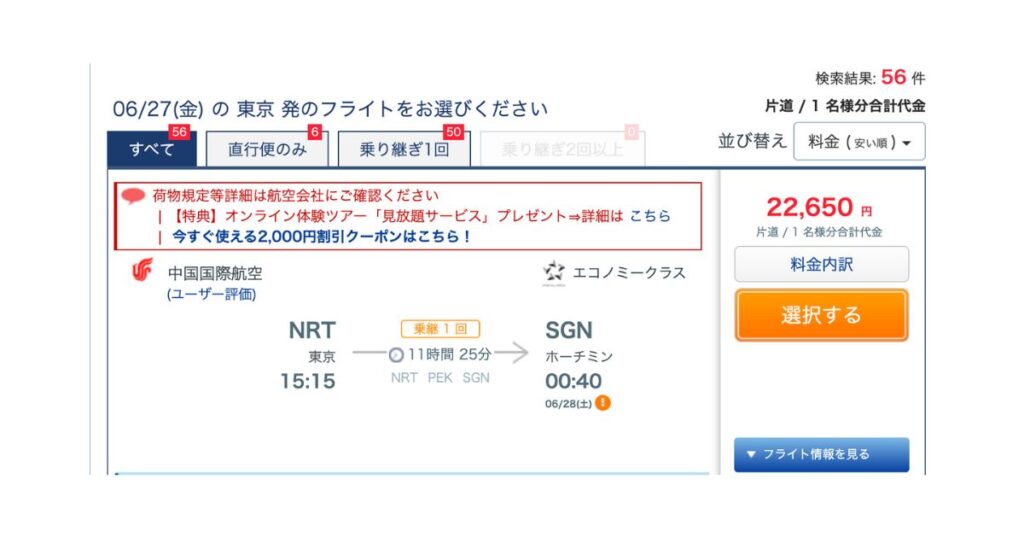Open the 2,000円割引クーポン link
Screen dimensions: 1024x538
(x=321, y=236)
